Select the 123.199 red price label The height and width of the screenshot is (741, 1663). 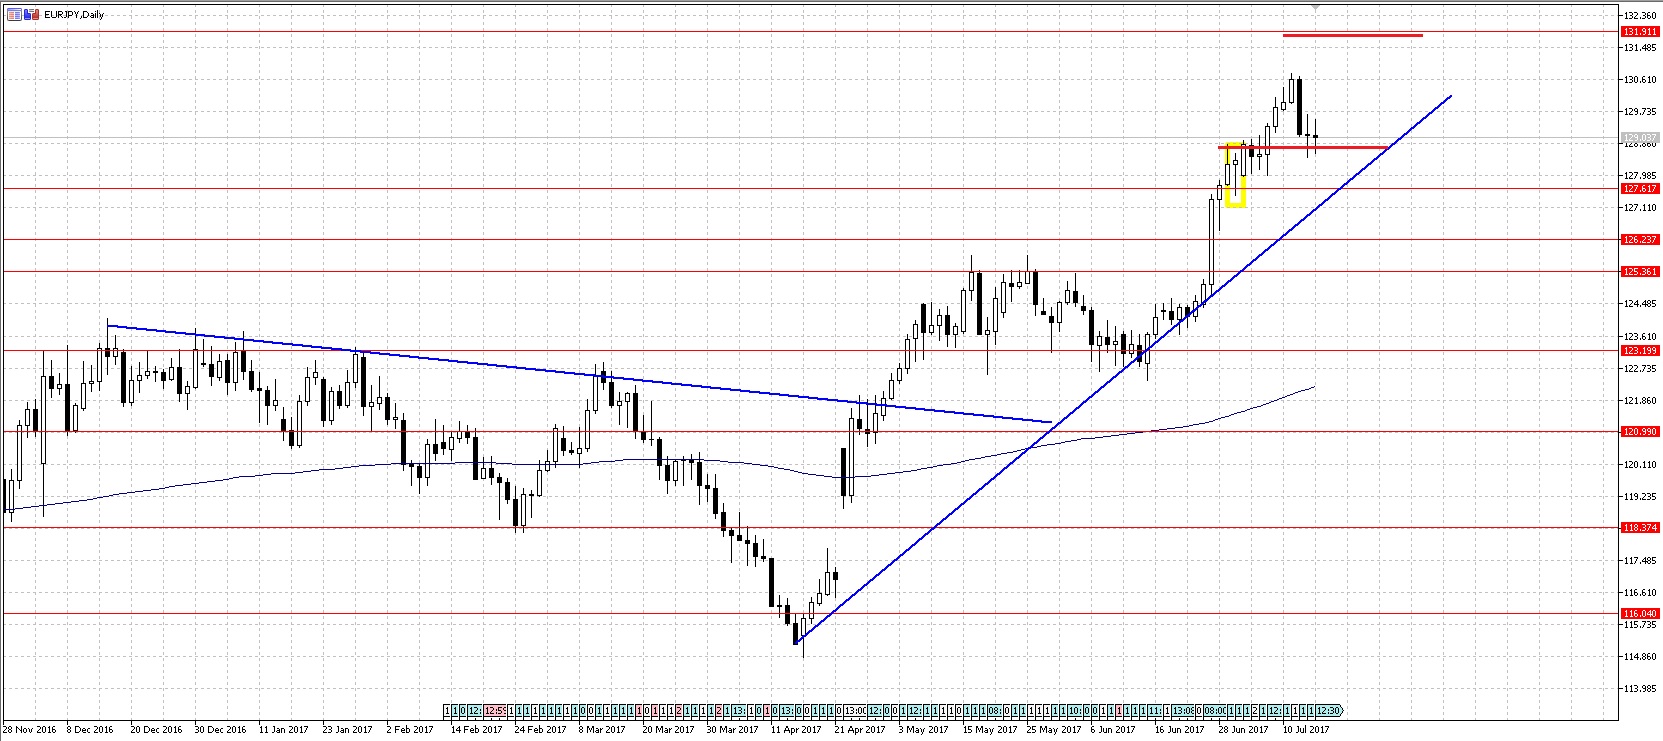pyautogui.click(x=1640, y=350)
